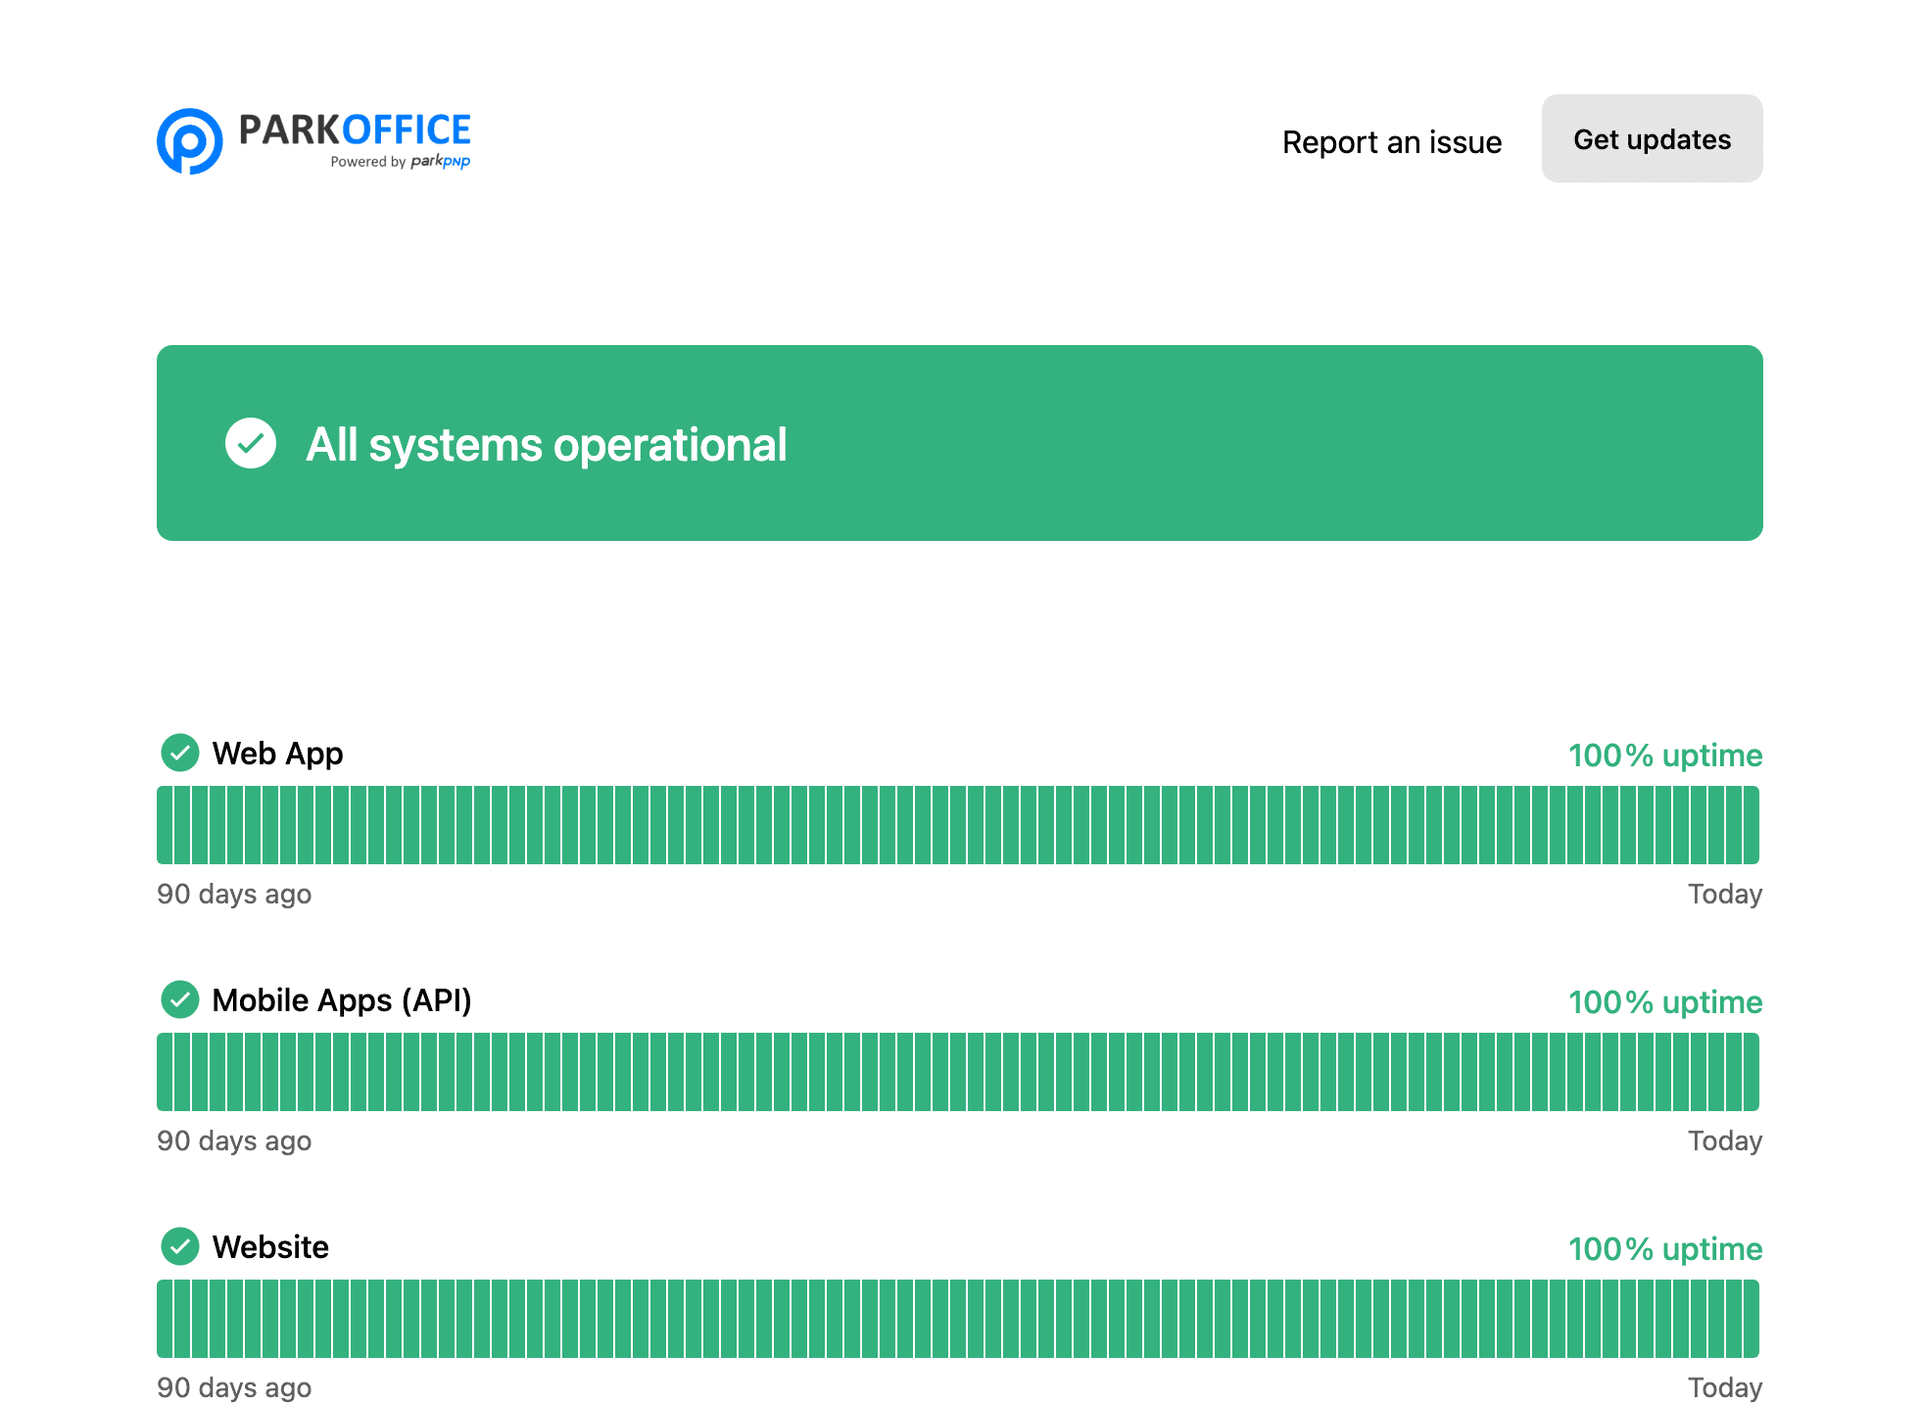Click the Web App 100% uptime label
1920x1415 pixels.
1664,755
